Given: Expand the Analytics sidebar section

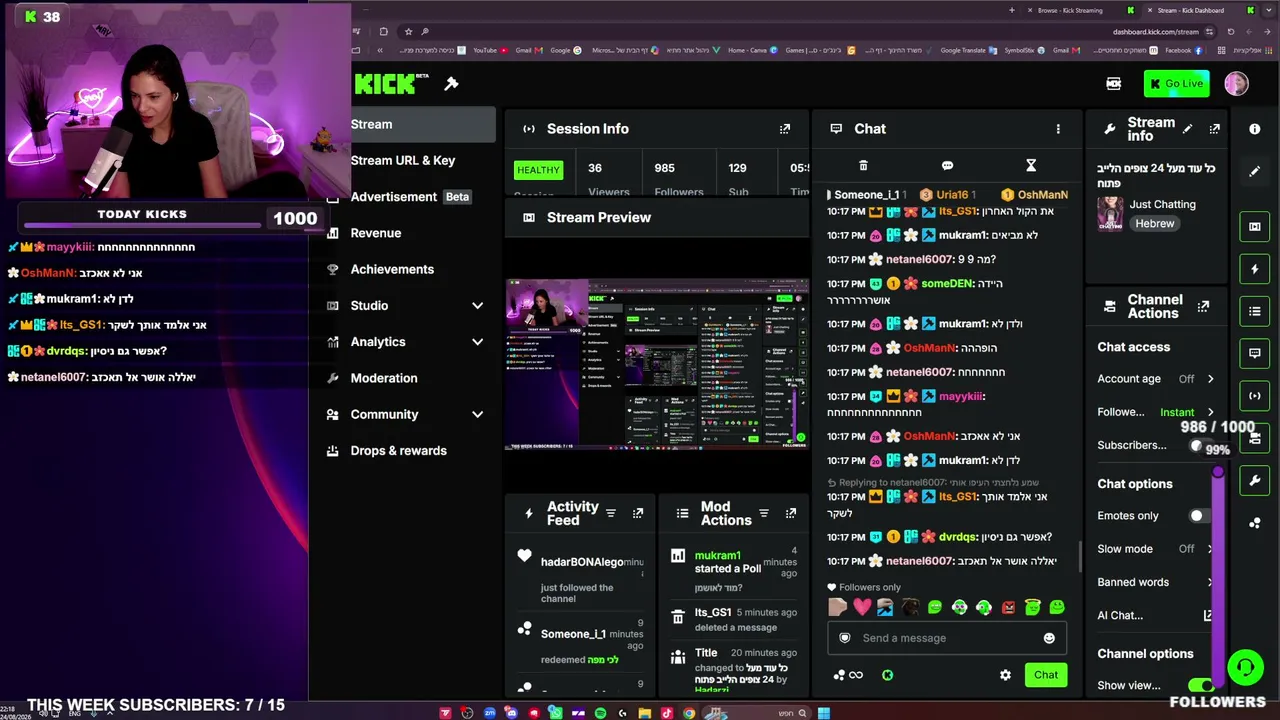Looking at the screenshot, I should [477, 342].
